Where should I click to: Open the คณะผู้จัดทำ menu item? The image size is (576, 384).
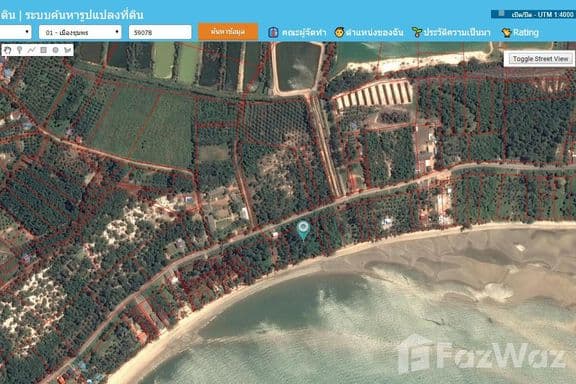tap(304, 32)
